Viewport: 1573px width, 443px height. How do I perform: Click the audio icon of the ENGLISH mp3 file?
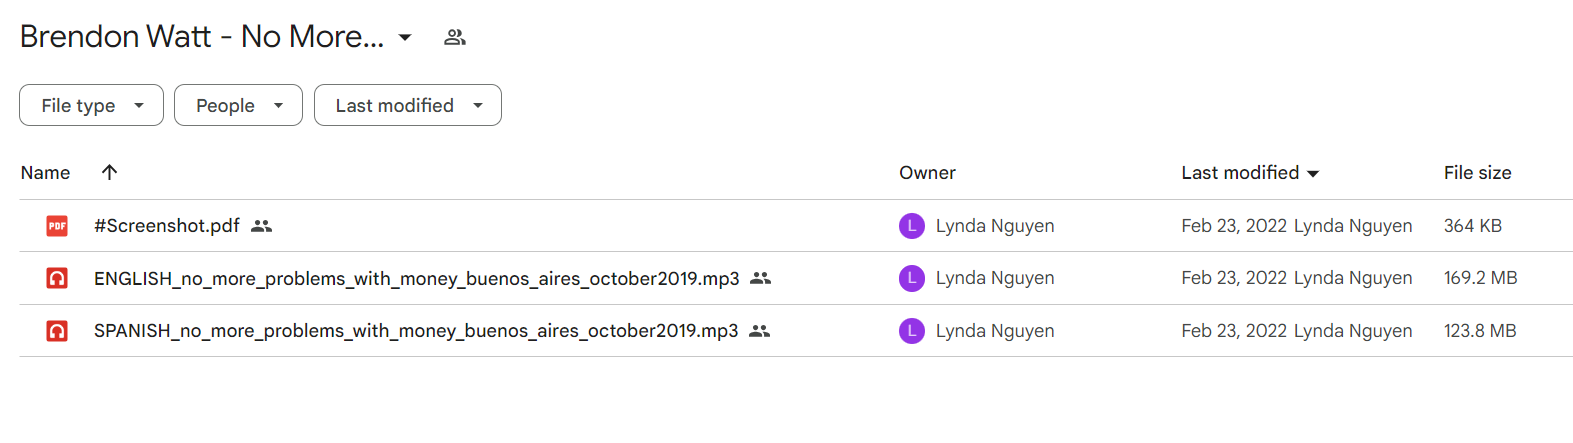coord(57,278)
